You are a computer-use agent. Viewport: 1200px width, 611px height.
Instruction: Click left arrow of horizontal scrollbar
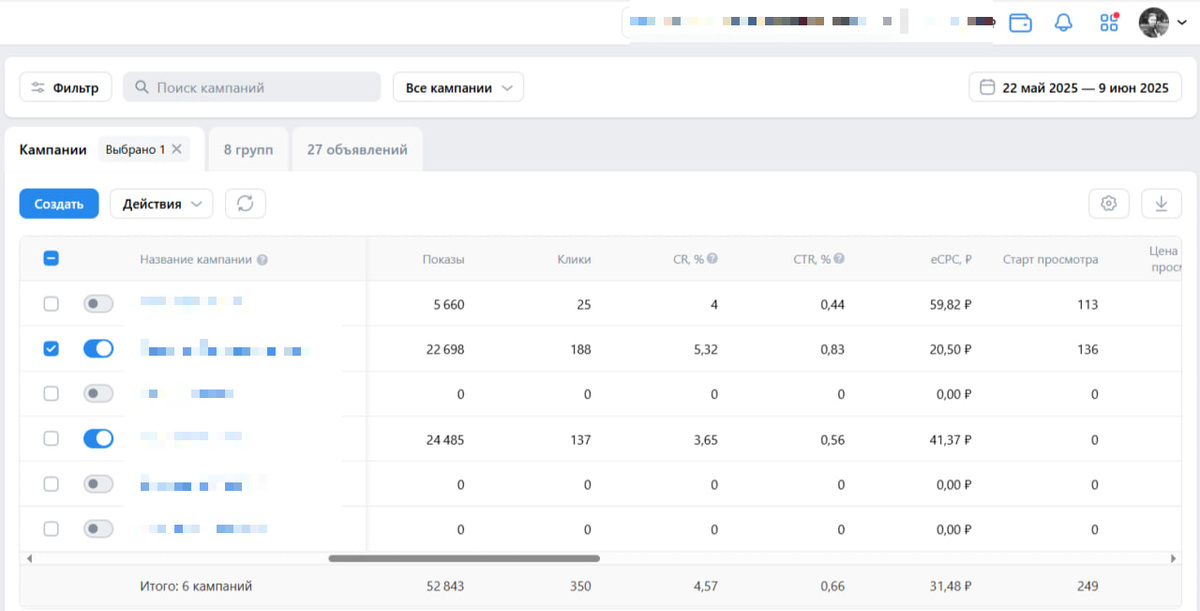click(29, 558)
